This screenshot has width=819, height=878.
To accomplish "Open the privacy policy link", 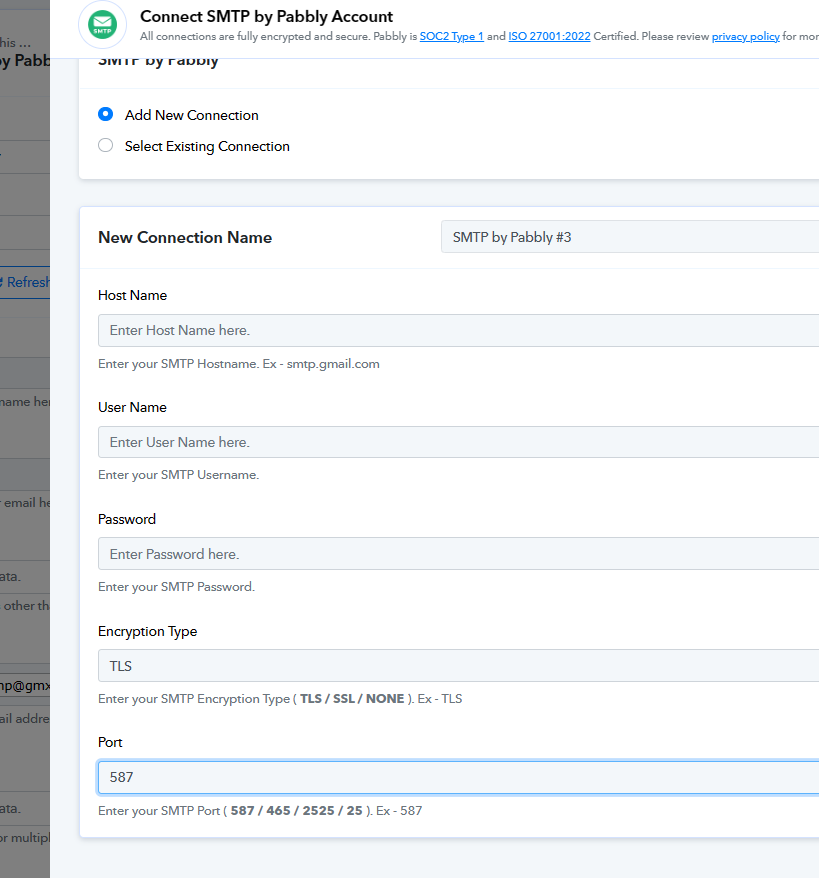I will point(745,36).
